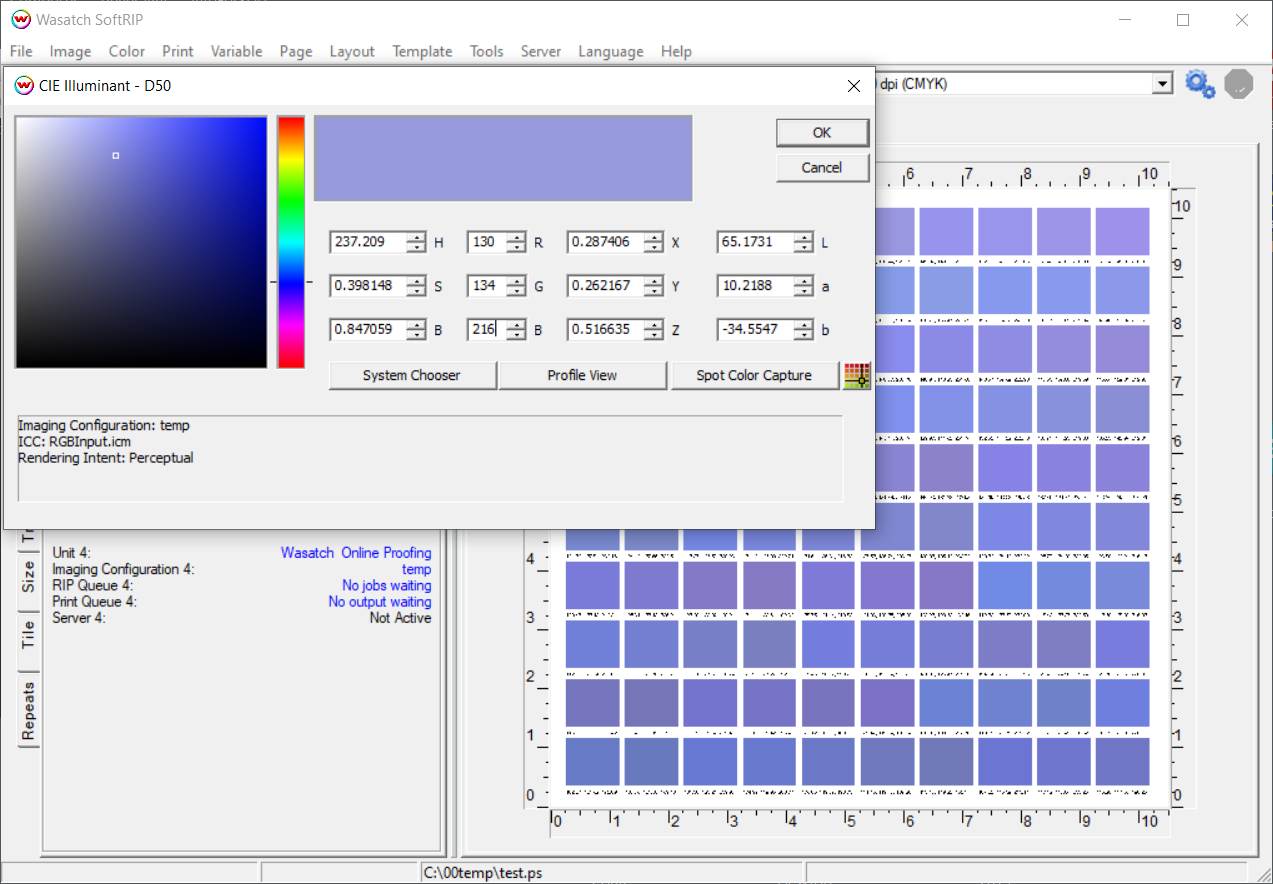Click the HSB brightness 0.847059 field
The width and height of the screenshot is (1273, 884).
tap(368, 329)
